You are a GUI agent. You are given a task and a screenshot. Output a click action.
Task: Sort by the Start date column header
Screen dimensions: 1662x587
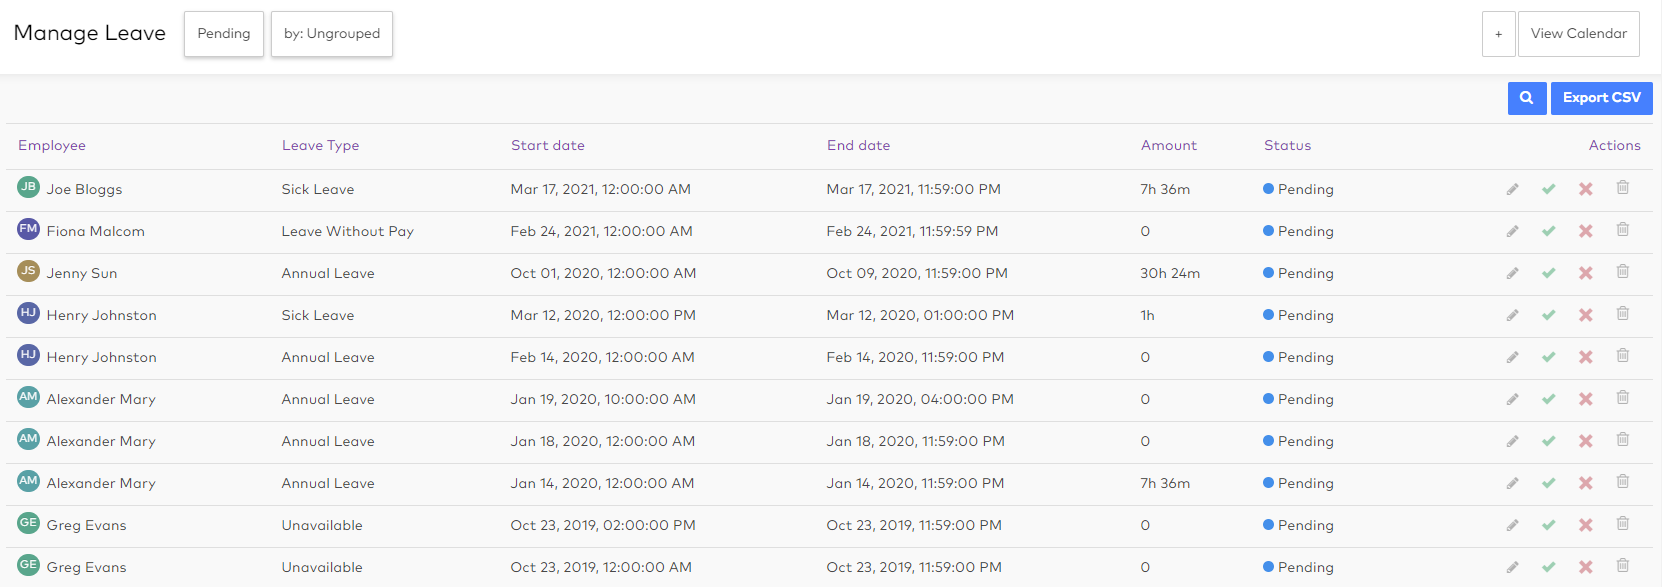[x=547, y=145]
